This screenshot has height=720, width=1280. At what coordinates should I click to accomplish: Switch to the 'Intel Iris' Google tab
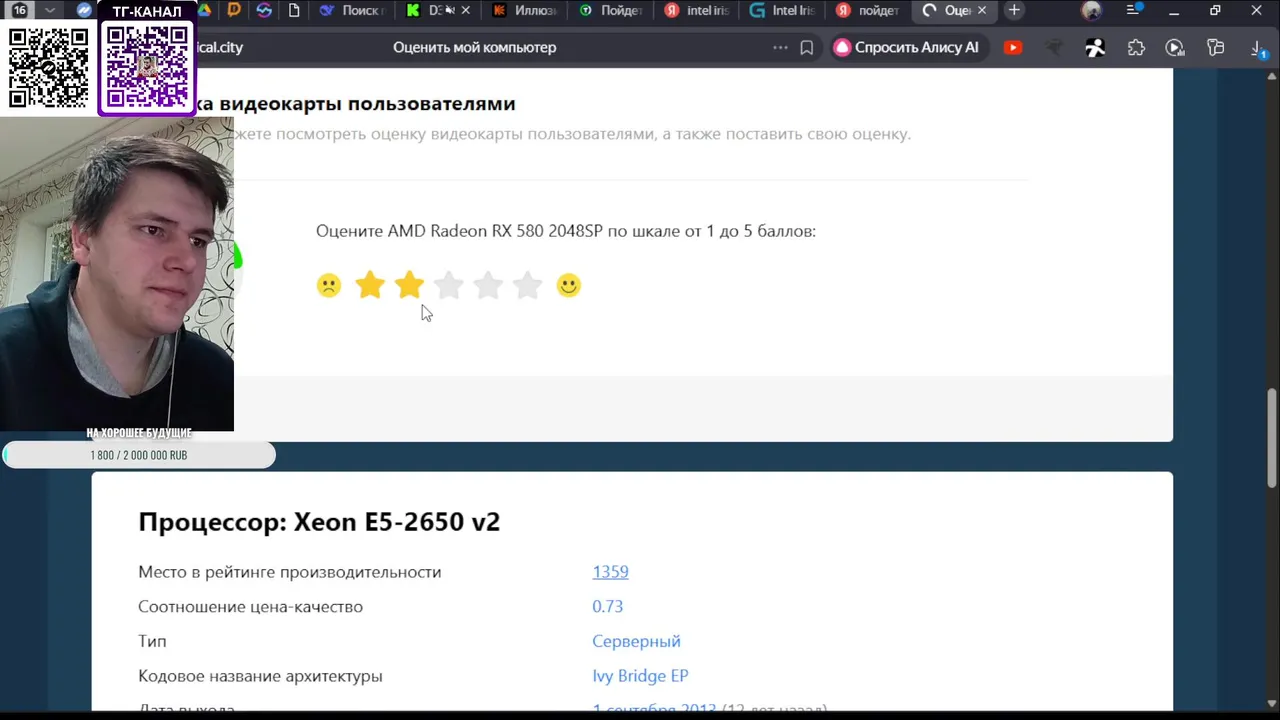pyautogui.click(x=784, y=10)
